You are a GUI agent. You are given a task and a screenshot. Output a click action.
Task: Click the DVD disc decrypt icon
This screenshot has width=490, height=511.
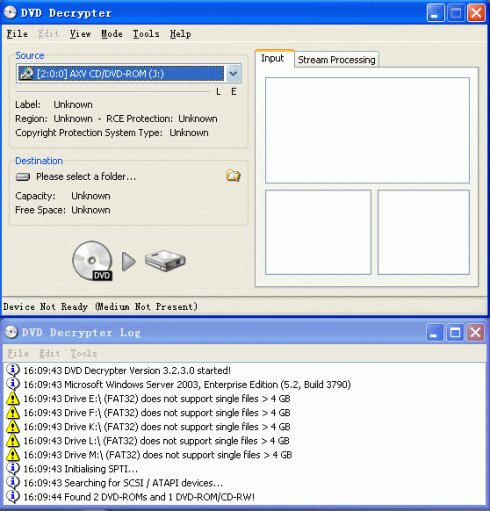coord(92,261)
